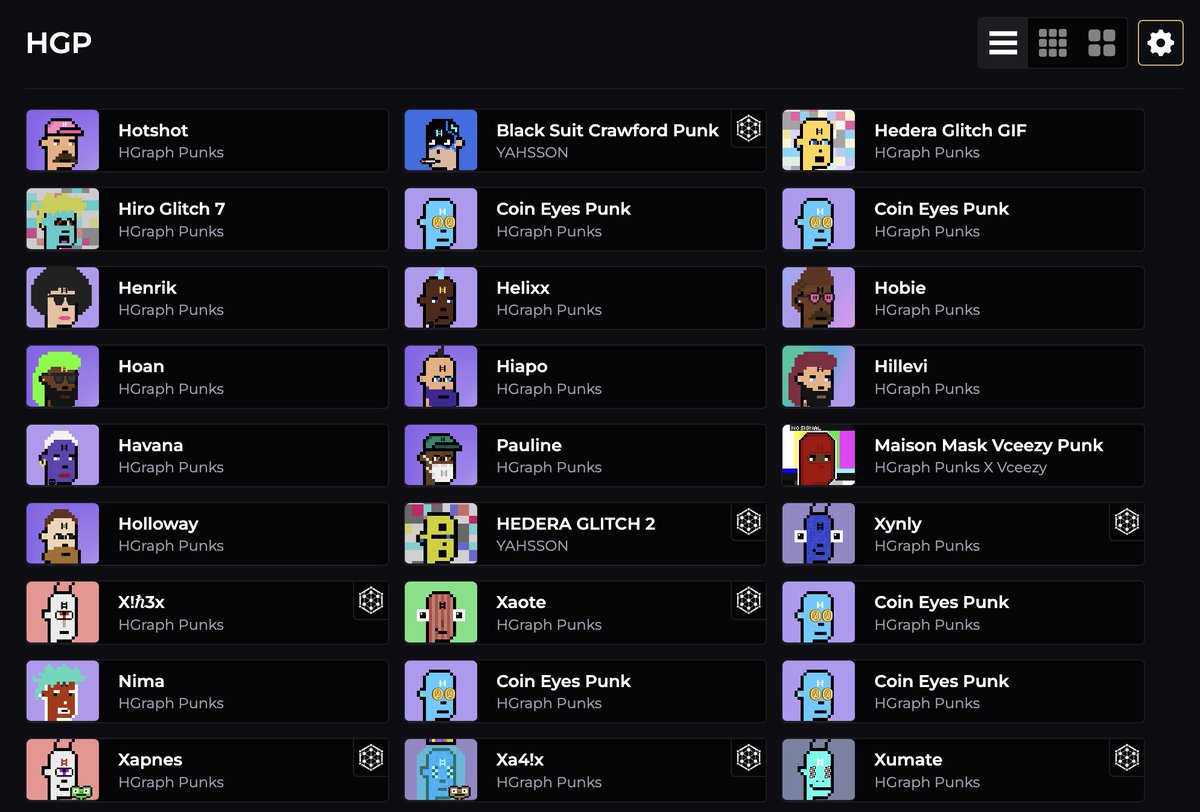Open the Helixx punk thumbnail
The height and width of the screenshot is (812, 1200).
pyautogui.click(x=441, y=298)
